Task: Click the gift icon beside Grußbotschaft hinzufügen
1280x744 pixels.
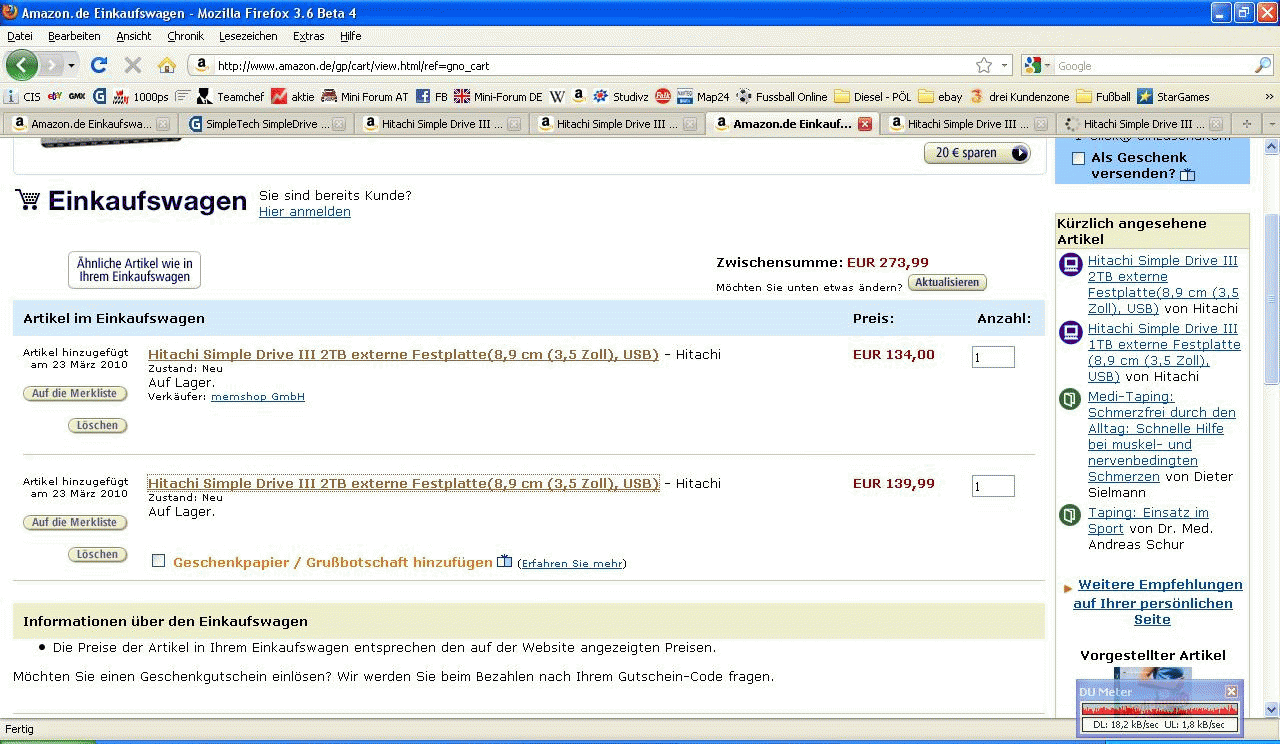Action: (x=505, y=561)
